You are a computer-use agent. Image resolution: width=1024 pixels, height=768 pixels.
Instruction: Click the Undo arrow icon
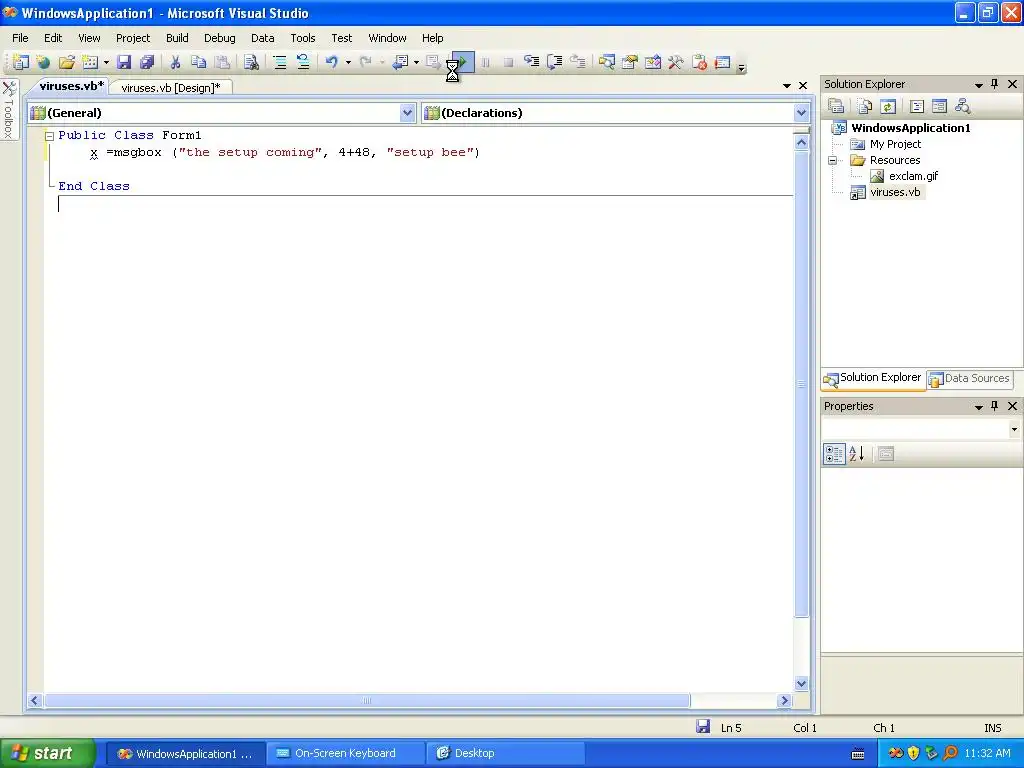(x=332, y=62)
